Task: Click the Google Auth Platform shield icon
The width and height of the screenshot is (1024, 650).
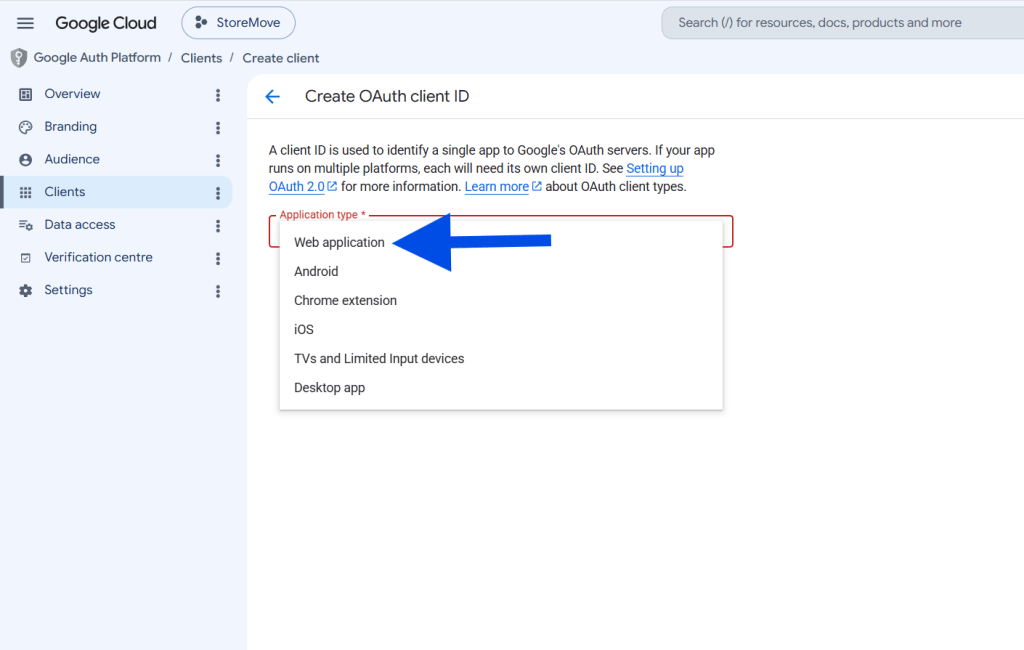Action: tap(19, 58)
